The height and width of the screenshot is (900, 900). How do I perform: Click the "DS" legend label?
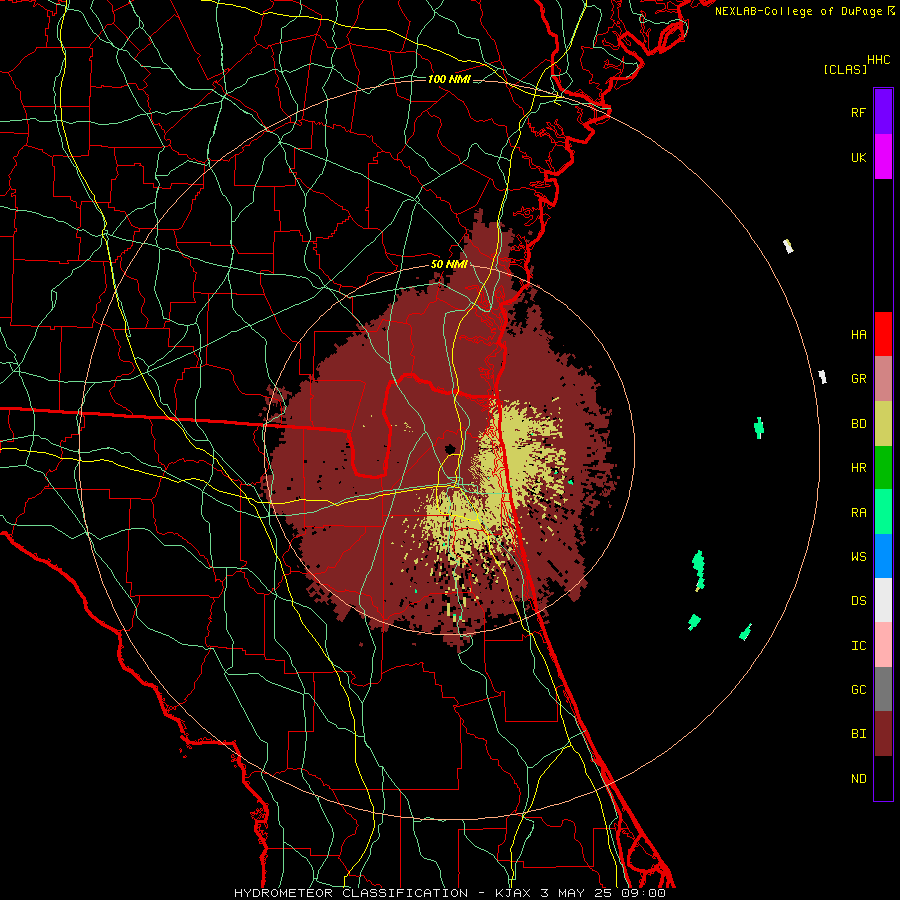pos(858,601)
